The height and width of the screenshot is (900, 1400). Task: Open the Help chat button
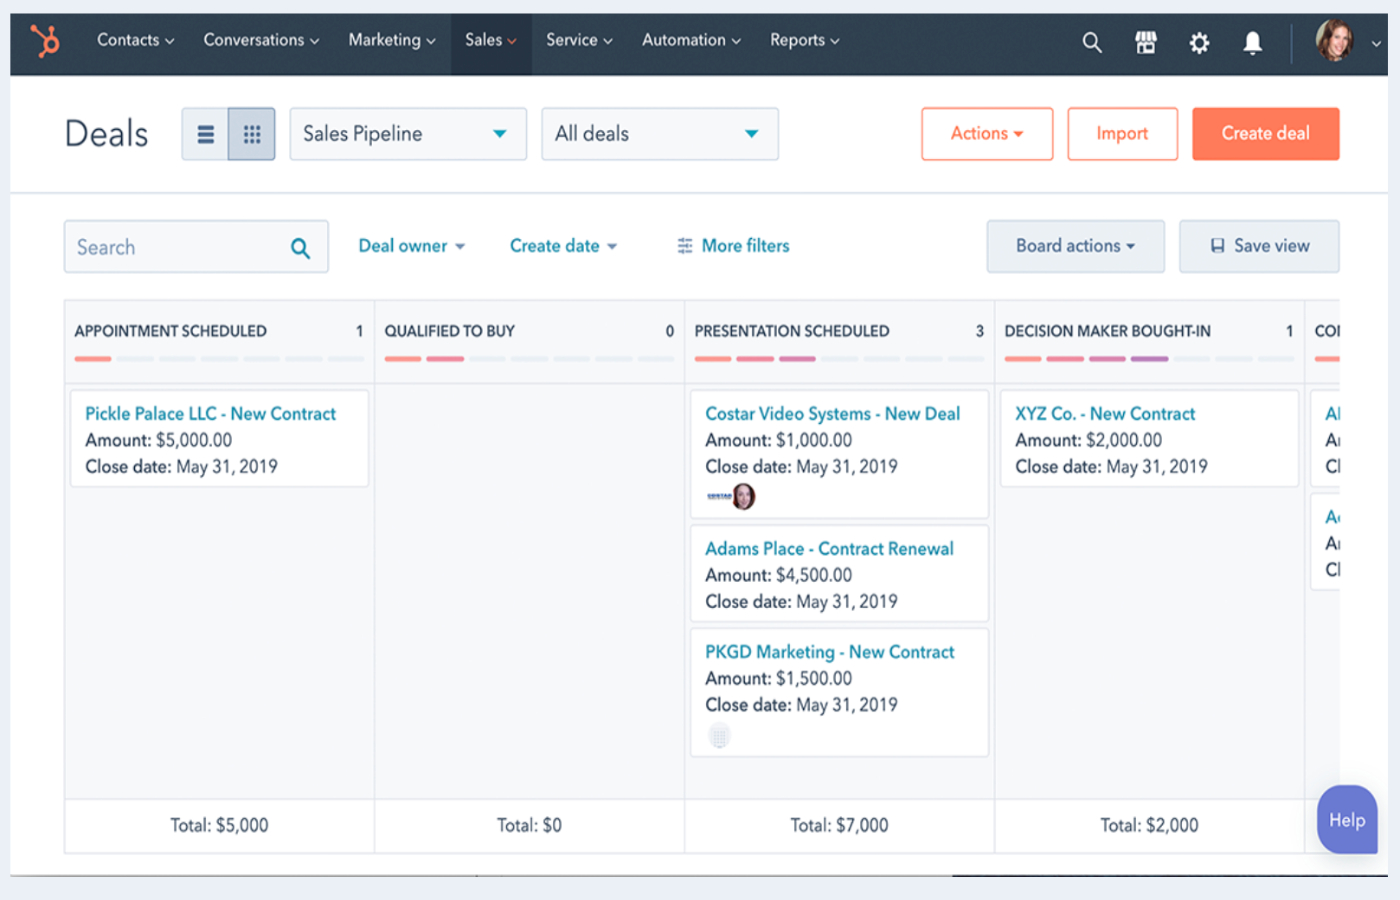[1347, 820]
